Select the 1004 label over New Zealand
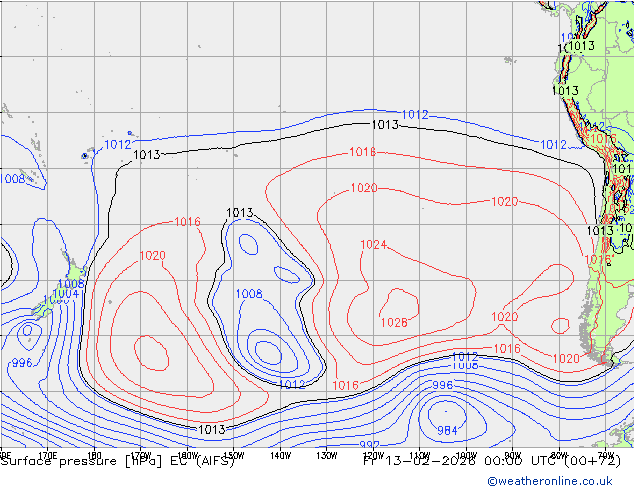 [66, 294]
